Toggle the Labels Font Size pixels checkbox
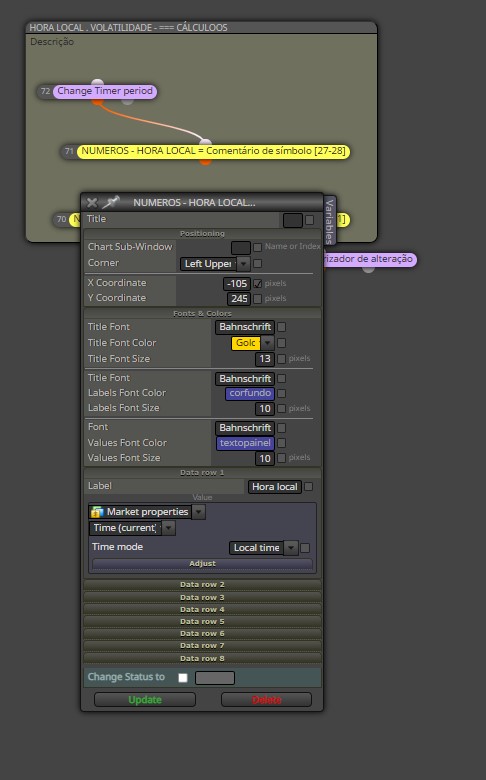The image size is (486, 780). pyautogui.click(x=282, y=408)
